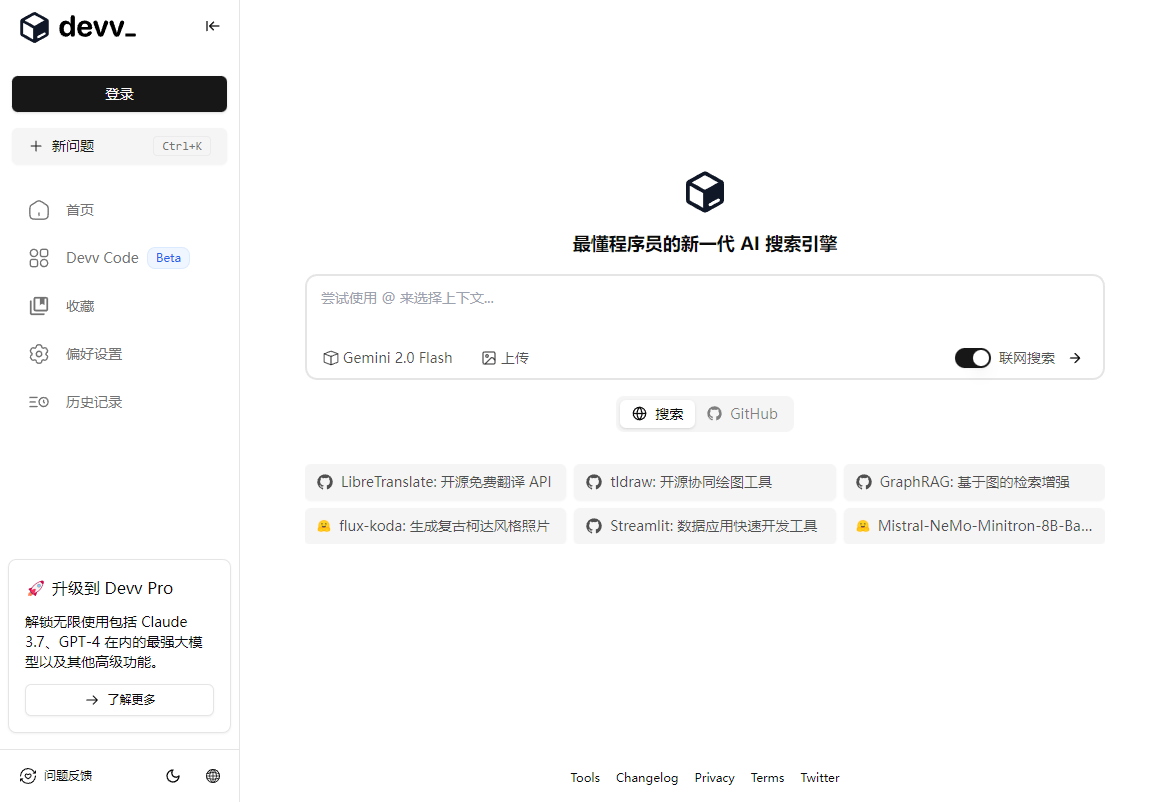Image resolution: width=1170 pixels, height=802 pixels.
Task: Toggle the 联网搜索 web search switch
Action: (972, 358)
